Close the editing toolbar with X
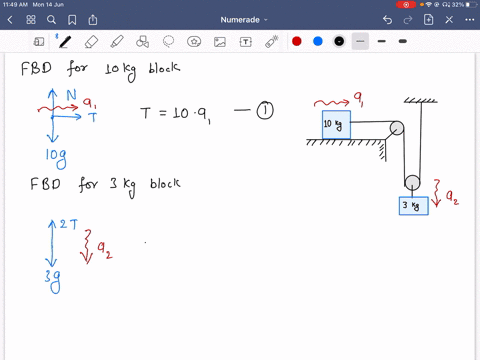The height and width of the screenshot is (360, 480). click(x=449, y=20)
